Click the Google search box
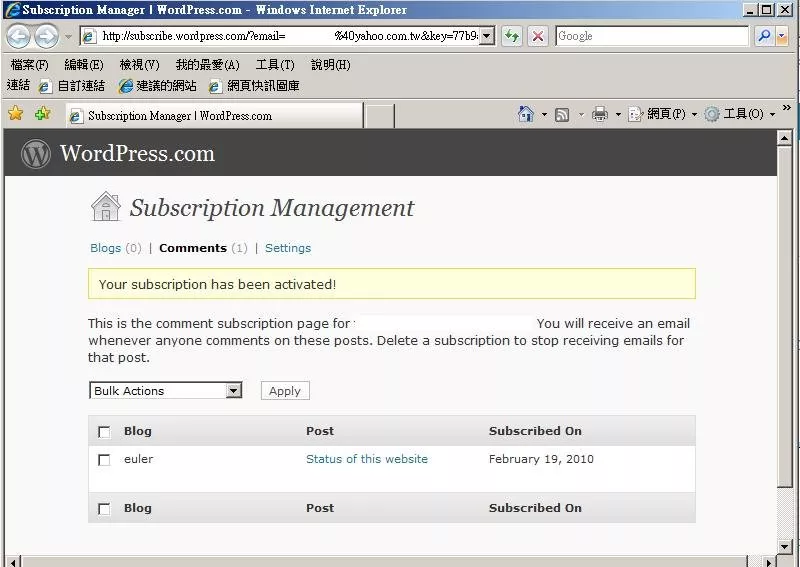Image resolution: width=800 pixels, height=567 pixels. coord(652,36)
